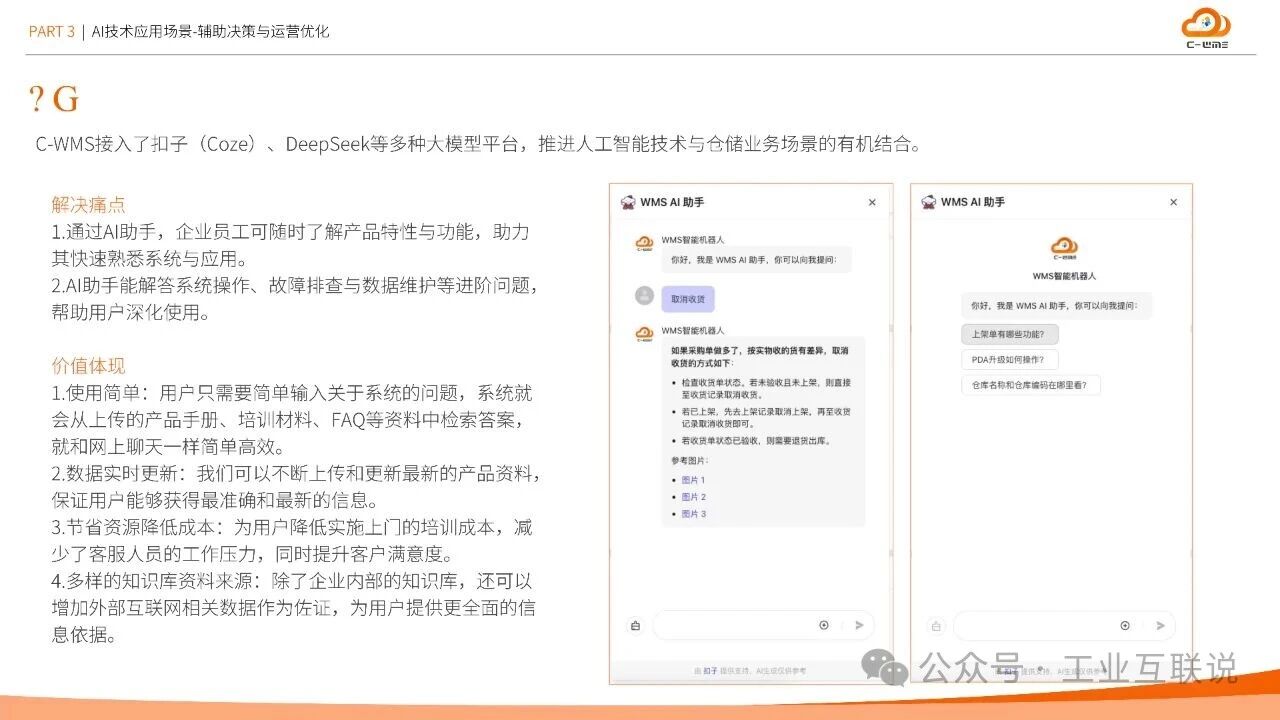Click the circular target icon in the left input bar
This screenshot has width=1280, height=720.
click(823, 624)
